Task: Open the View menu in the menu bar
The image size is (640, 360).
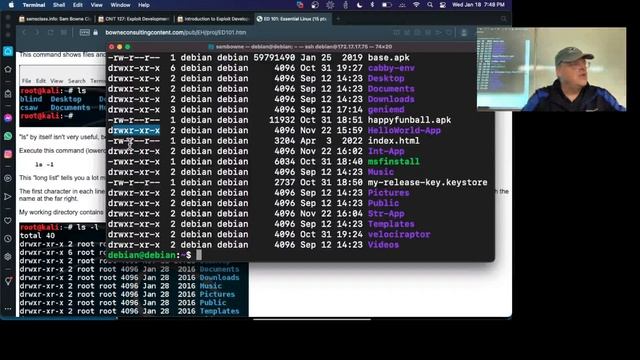Action: tap(96, 5)
